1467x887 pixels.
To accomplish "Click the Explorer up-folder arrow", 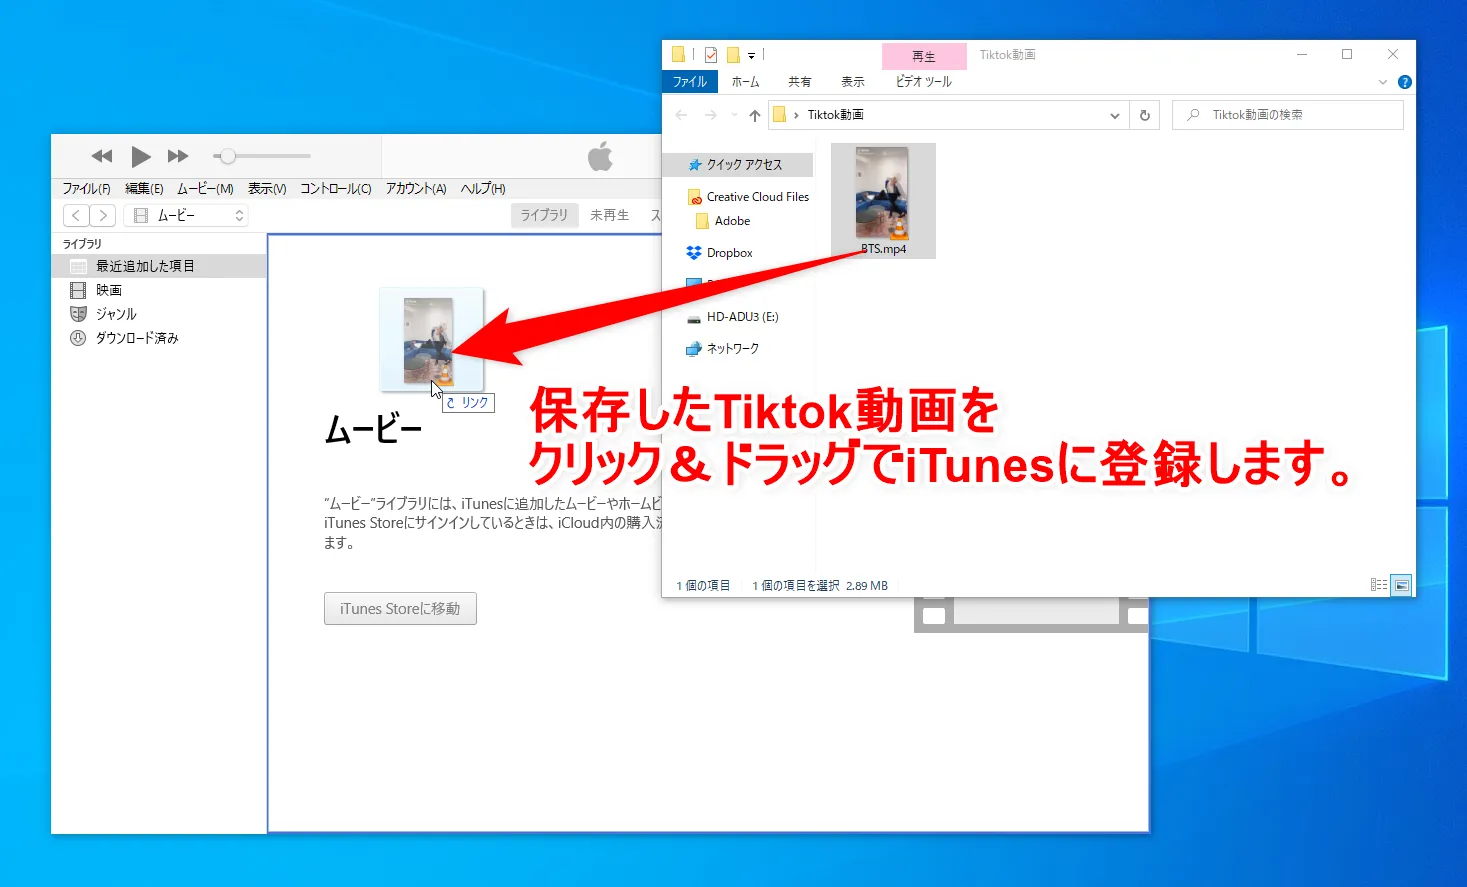I will (x=755, y=115).
